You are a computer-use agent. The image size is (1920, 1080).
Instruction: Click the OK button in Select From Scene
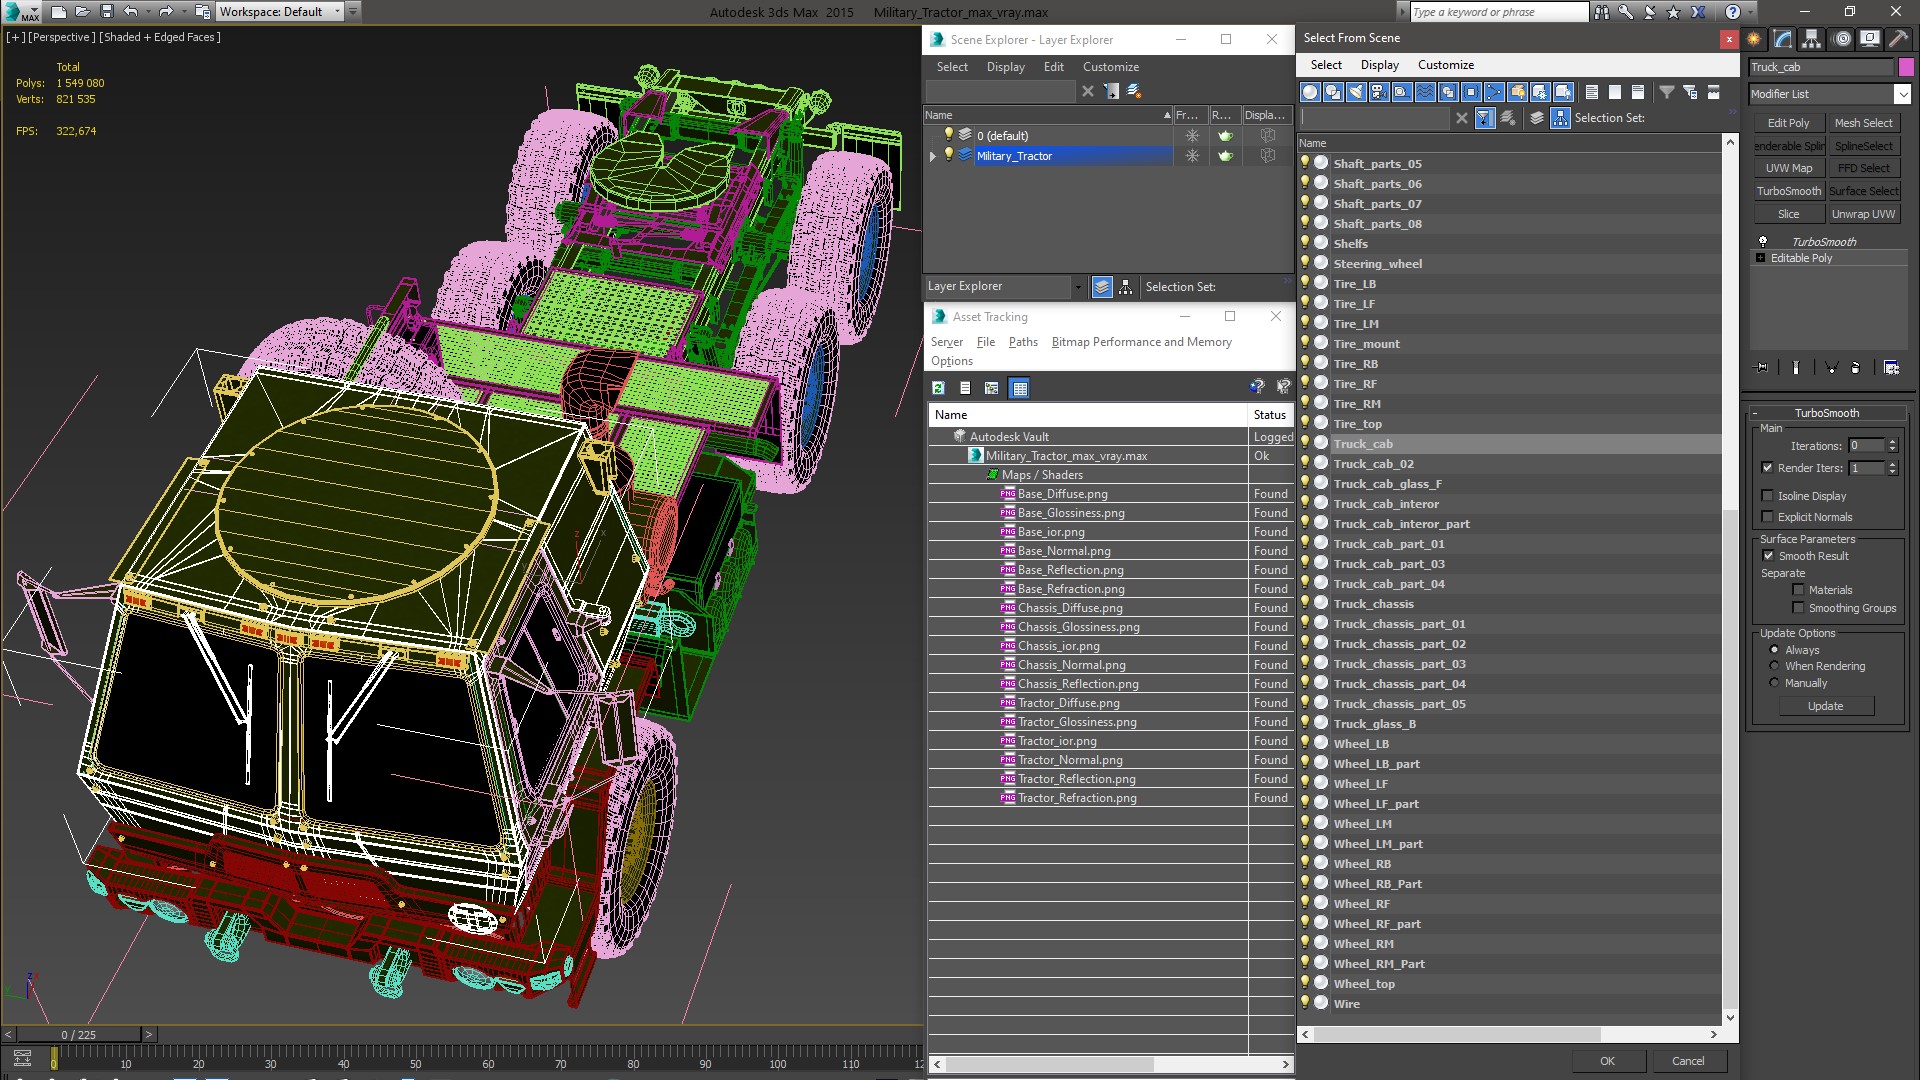tap(1607, 1061)
